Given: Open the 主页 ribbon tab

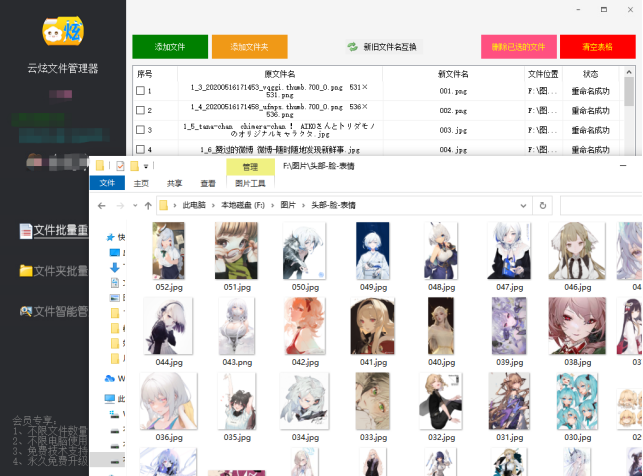Looking at the screenshot, I should click(141, 183).
